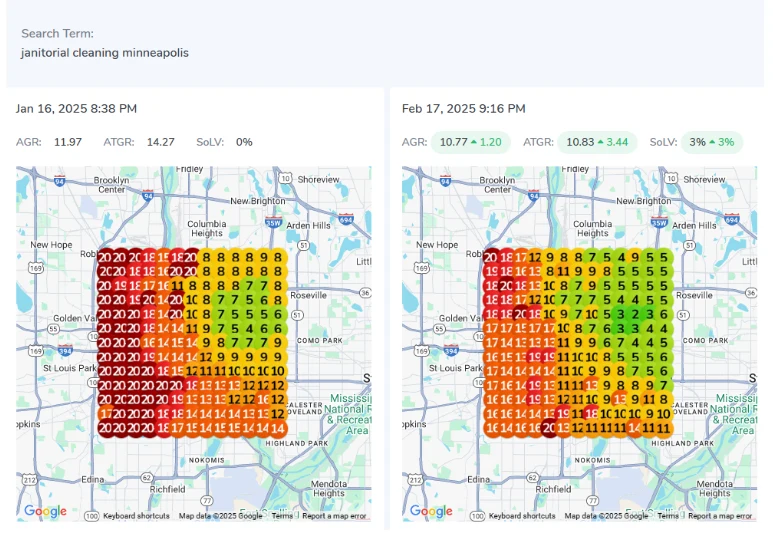Click the Google logo on the Feb 17 map
Image resolution: width=773 pixels, height=533 pixels.
point(431,511)
